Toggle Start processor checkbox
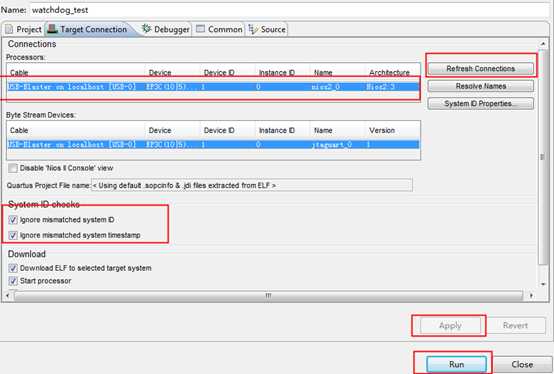The width and height of the screenshot is (554, 374). (13, 281)
